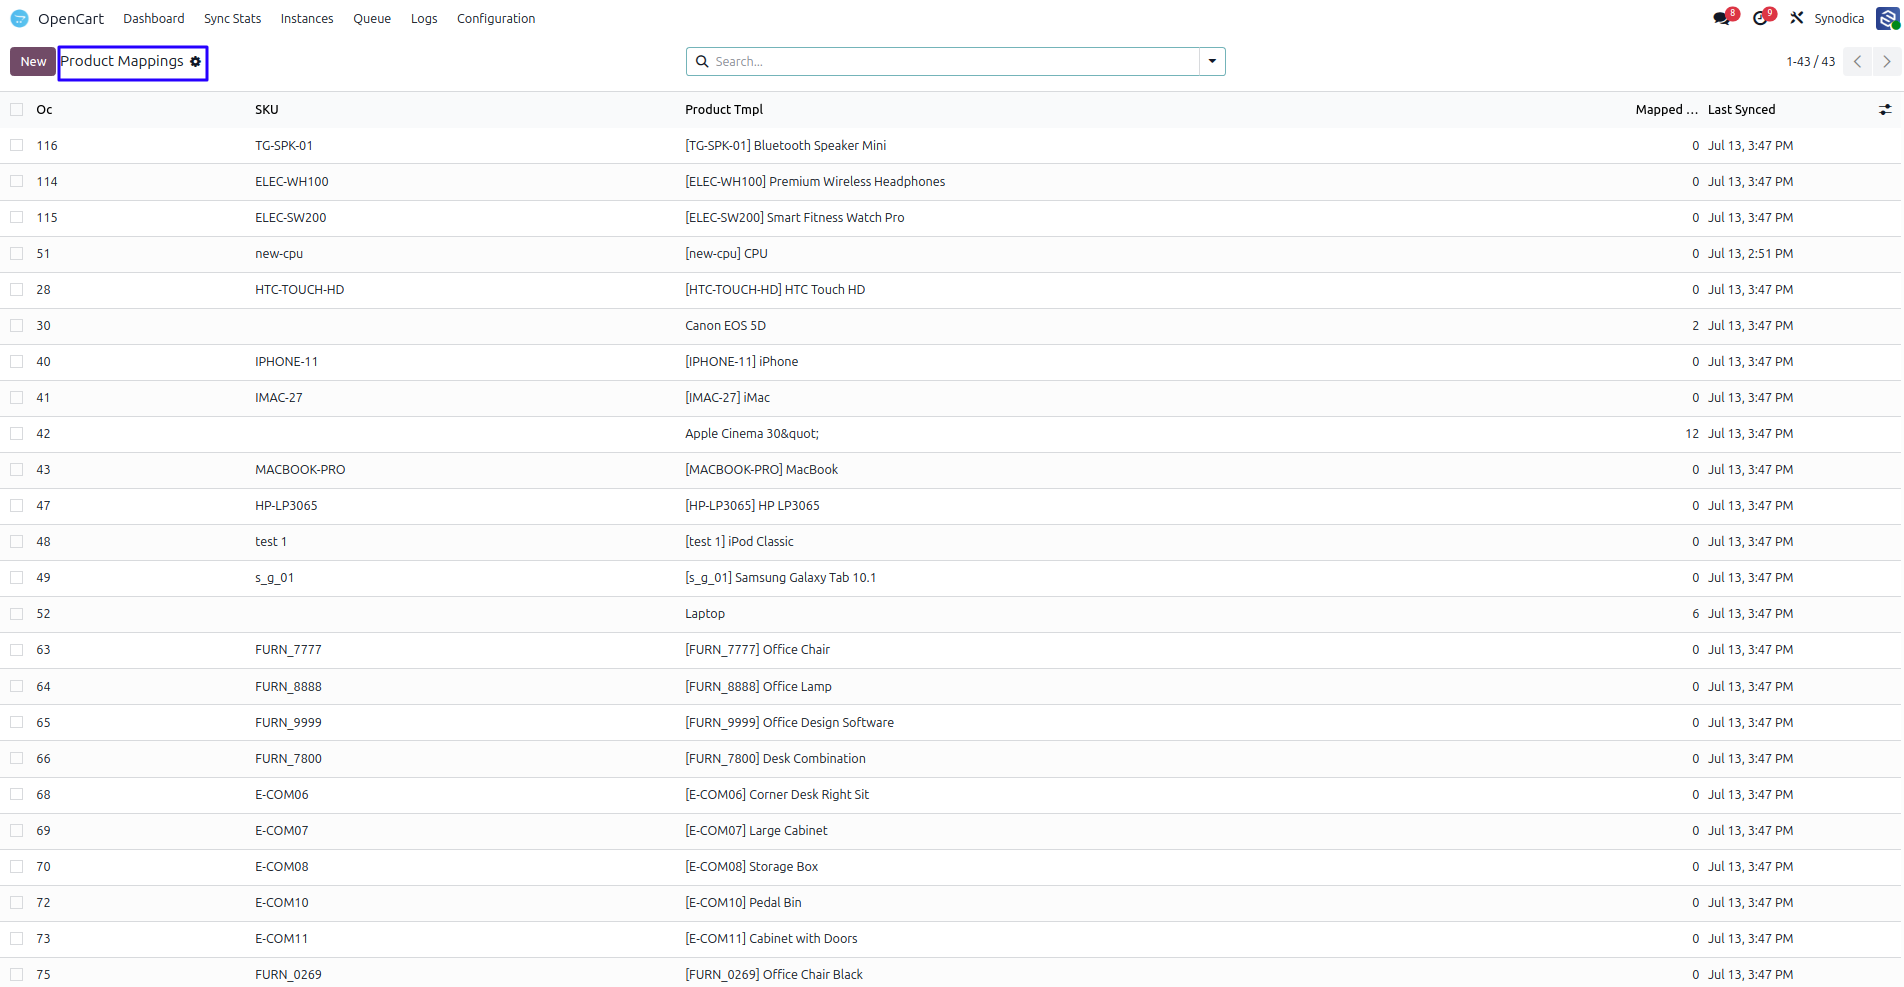This screenshot has height=987, width=1904.
Task: Open the Cabinet with Doors record
Action: point(771,939)
